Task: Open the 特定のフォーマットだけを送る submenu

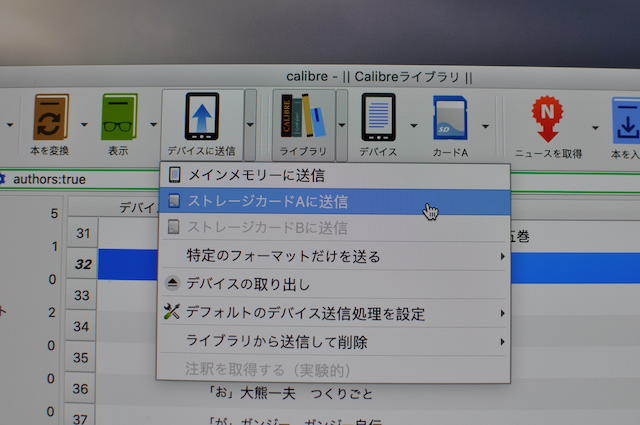Action: (x=333, y=256)
